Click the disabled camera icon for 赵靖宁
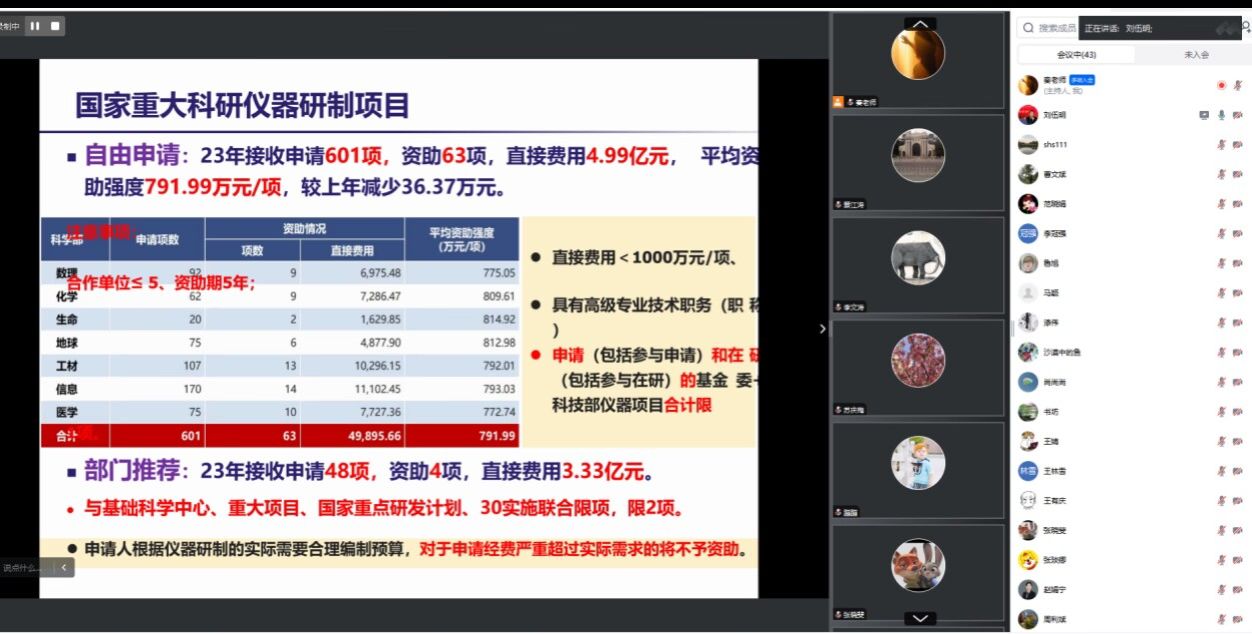This screenshot has height=634, width=1252. point(1238,590)
